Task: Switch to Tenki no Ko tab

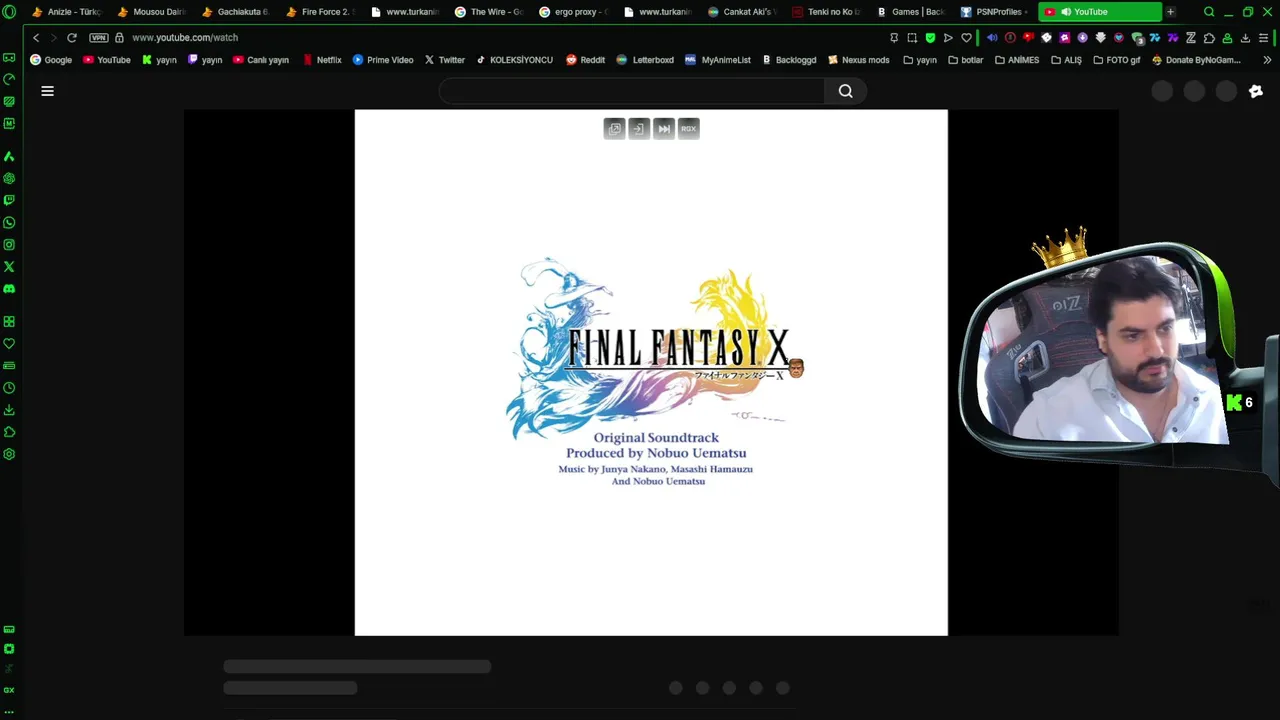Action: 825,12
